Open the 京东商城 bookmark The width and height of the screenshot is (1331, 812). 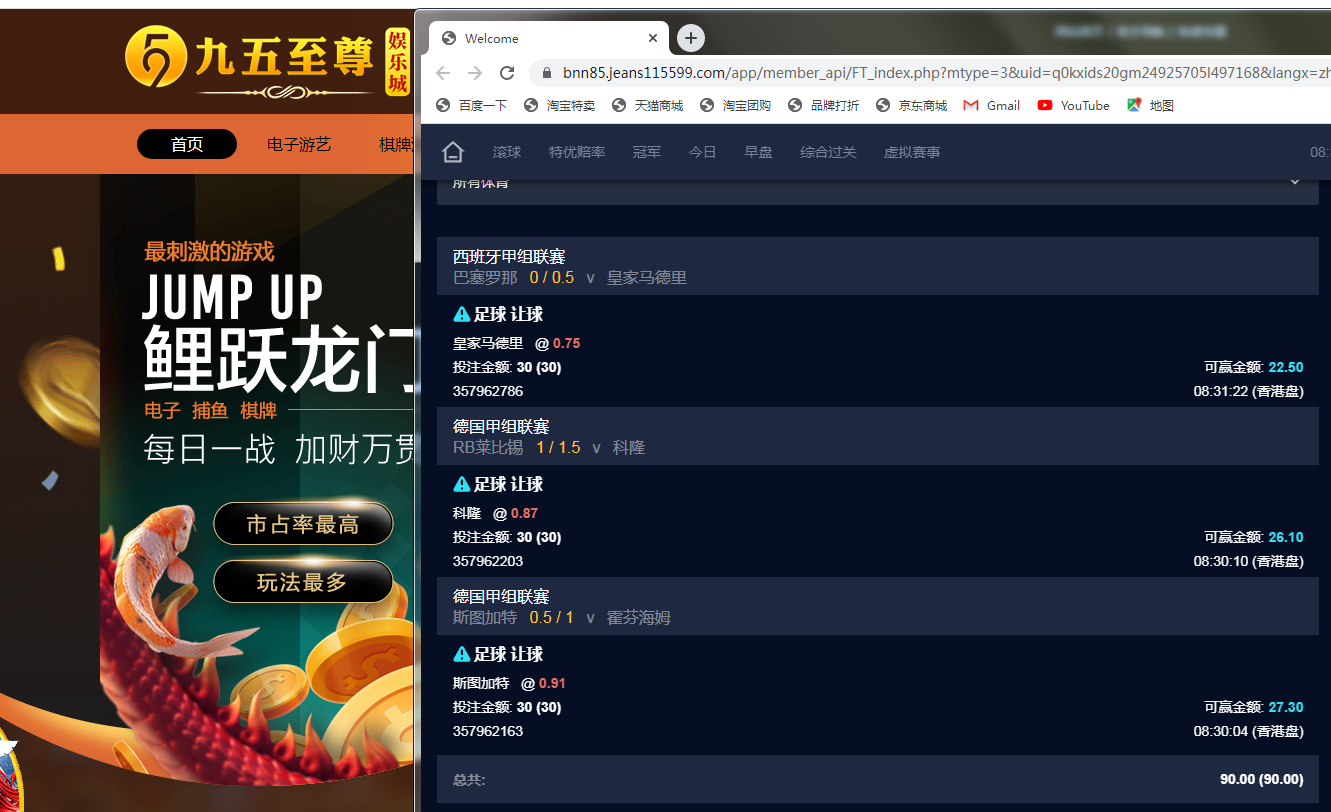[912, 105]
